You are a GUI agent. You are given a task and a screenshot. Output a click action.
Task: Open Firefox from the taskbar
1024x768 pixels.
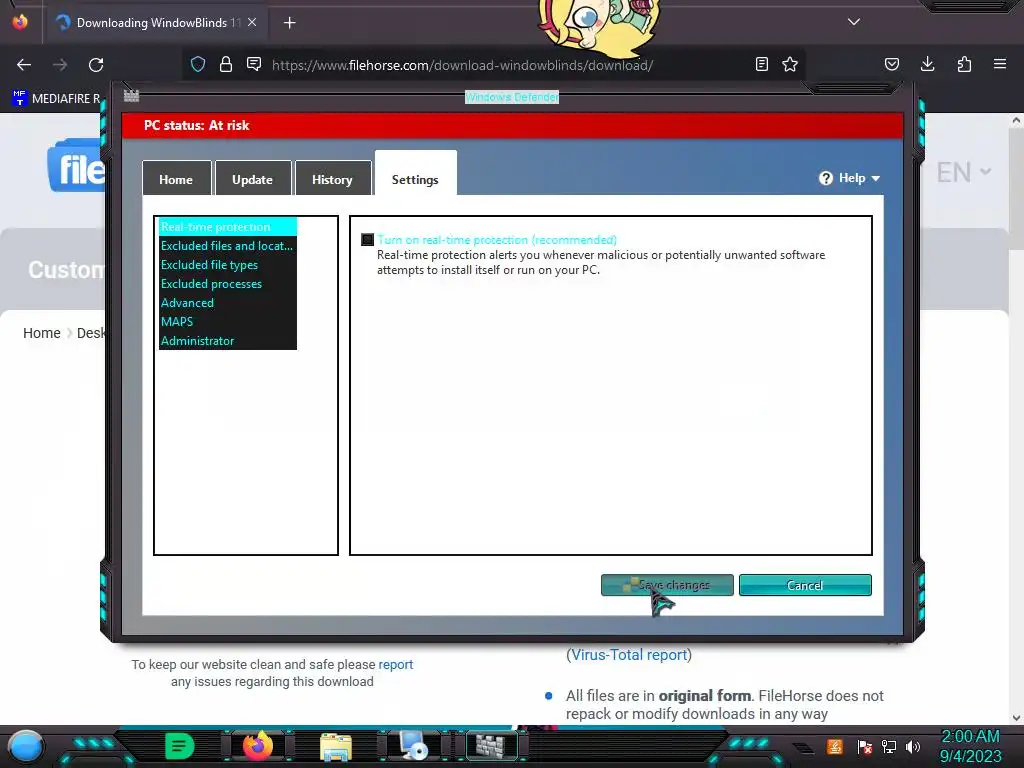[x=257, y=745]
